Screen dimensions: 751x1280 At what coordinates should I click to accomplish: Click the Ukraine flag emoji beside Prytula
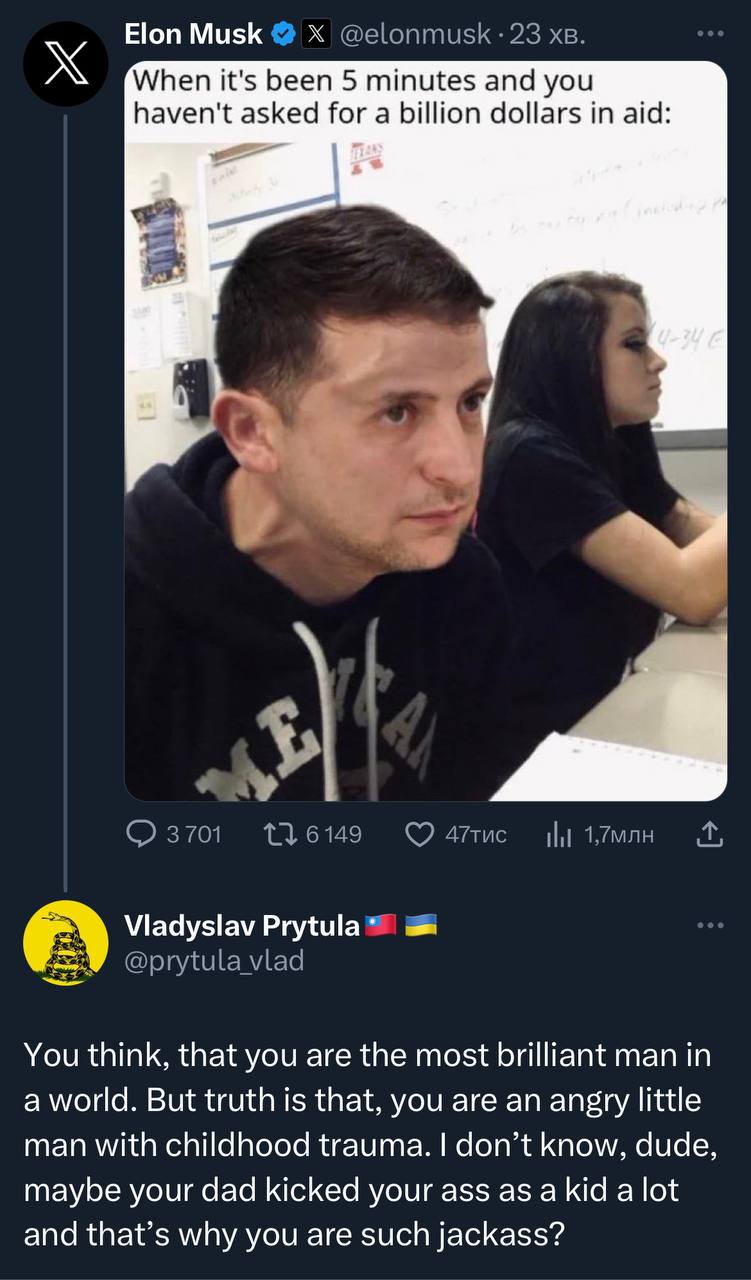click(421, 925)
